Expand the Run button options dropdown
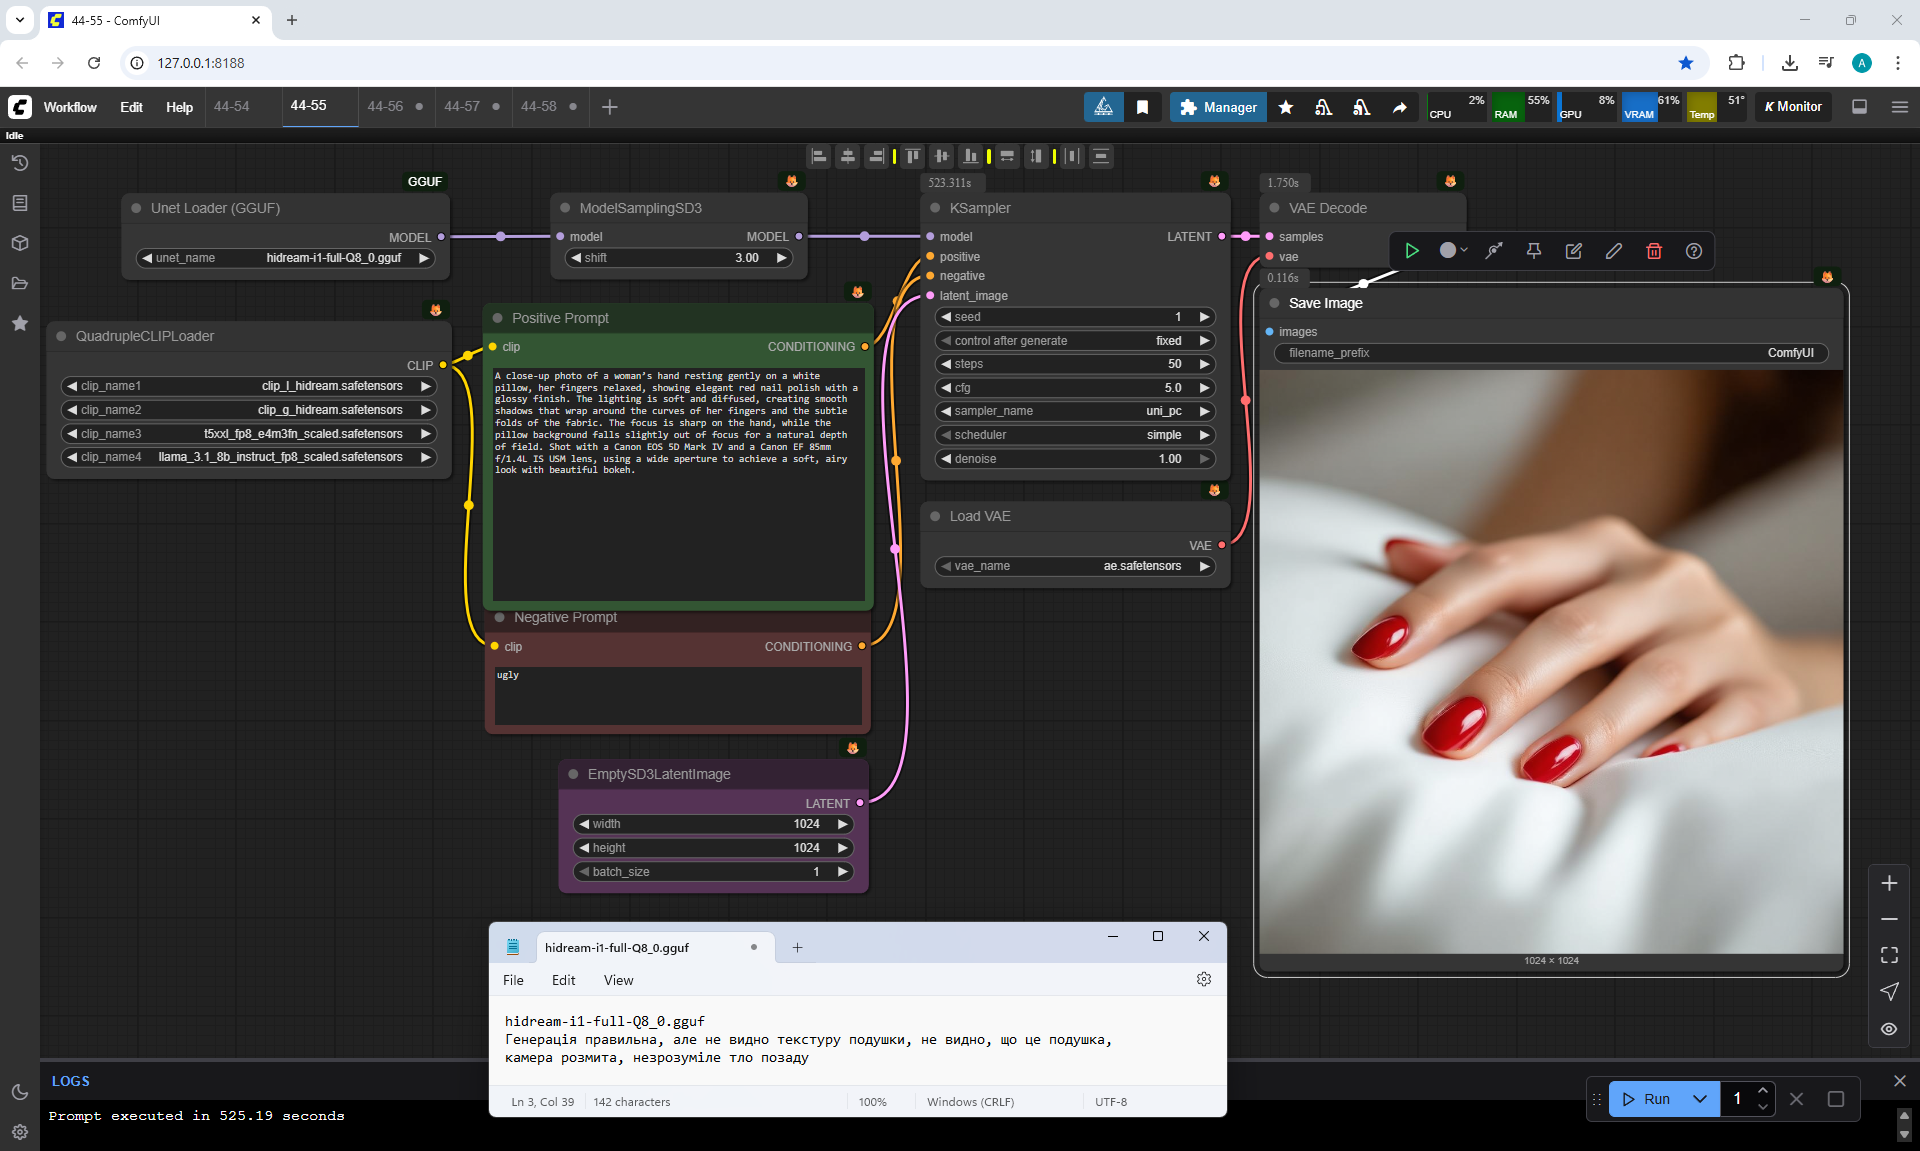1920x1151 pixels. 1699,1099
